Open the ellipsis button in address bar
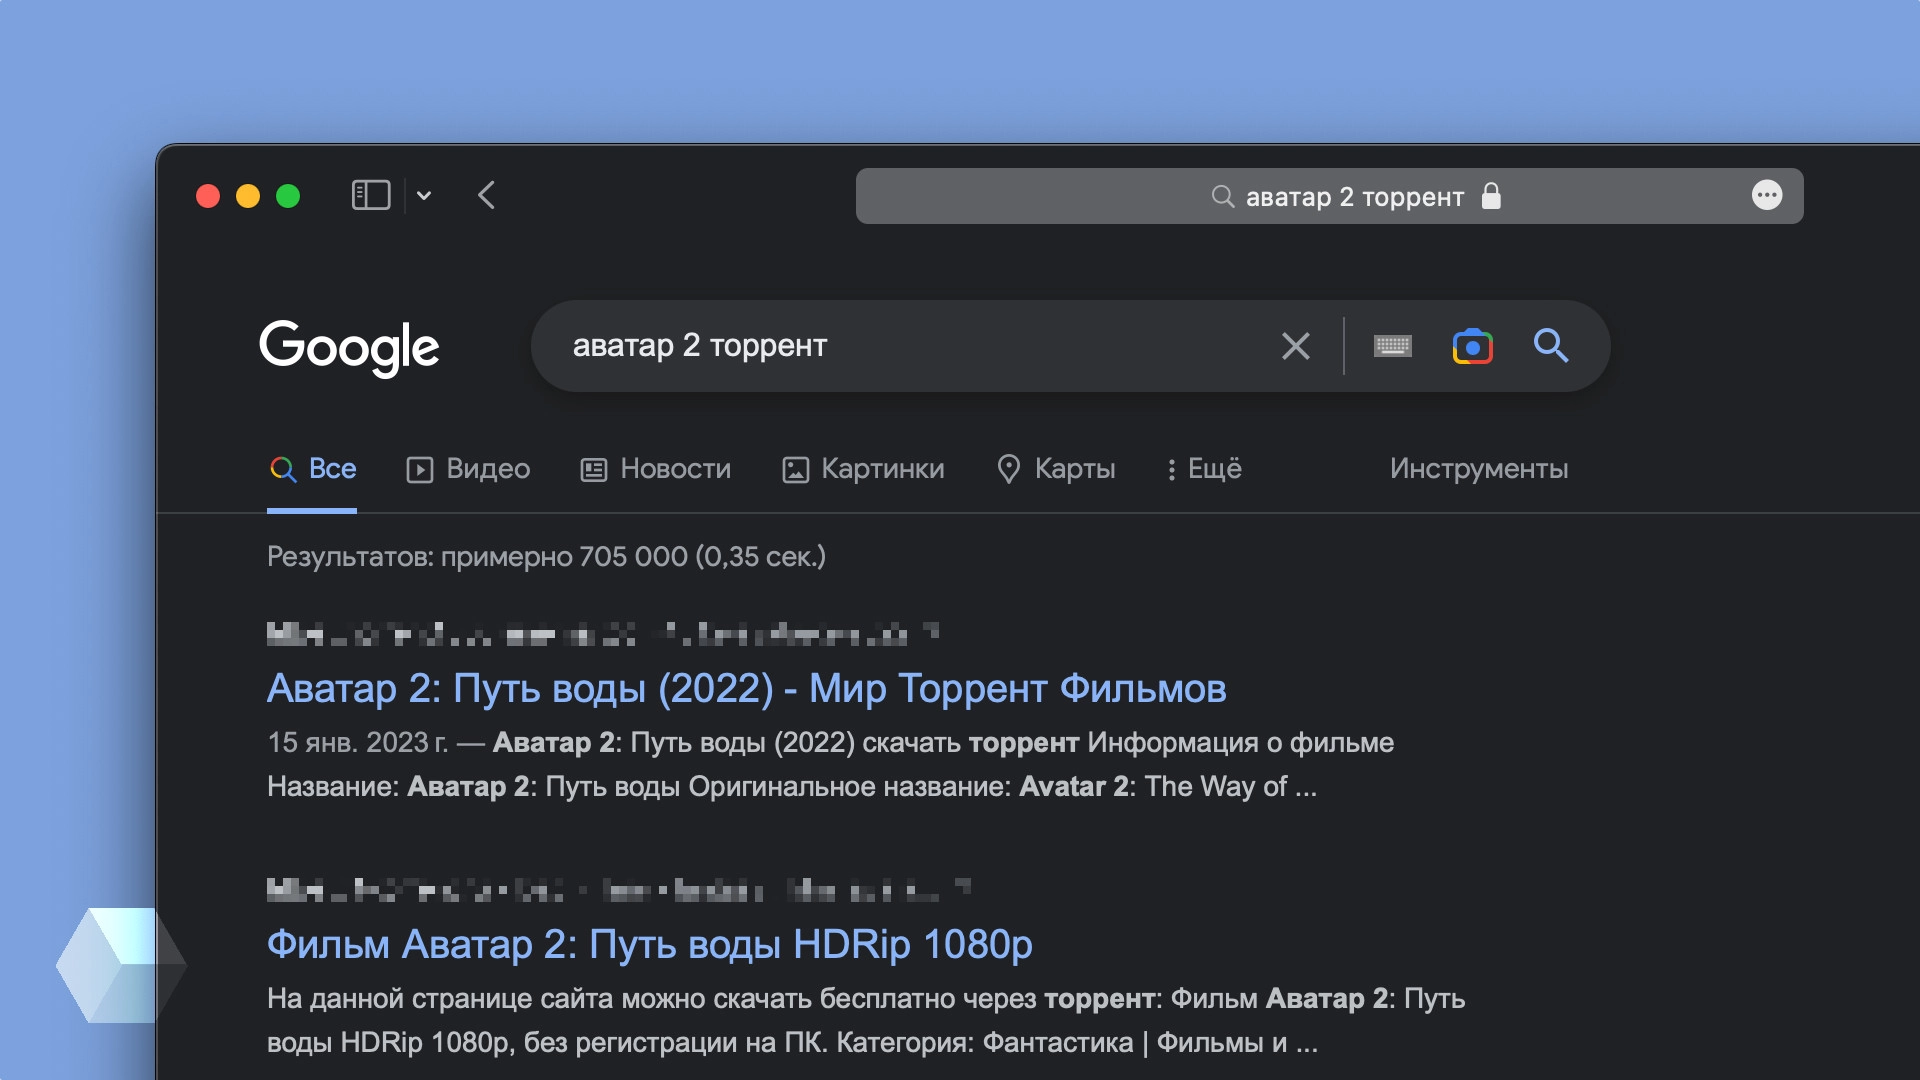Viewport: 1920px width, 1080px height. click(1767, 195)
